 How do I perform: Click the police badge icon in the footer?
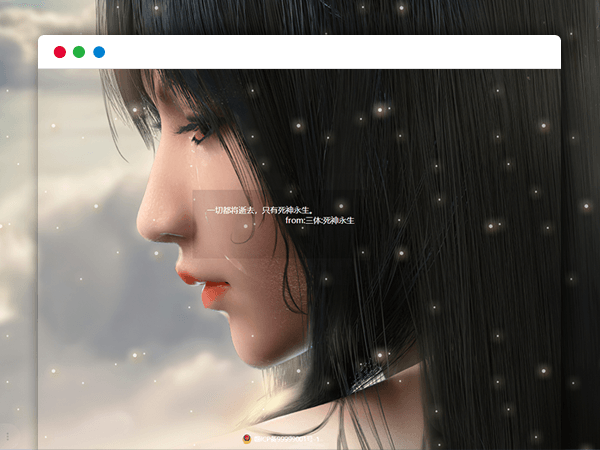247,438
